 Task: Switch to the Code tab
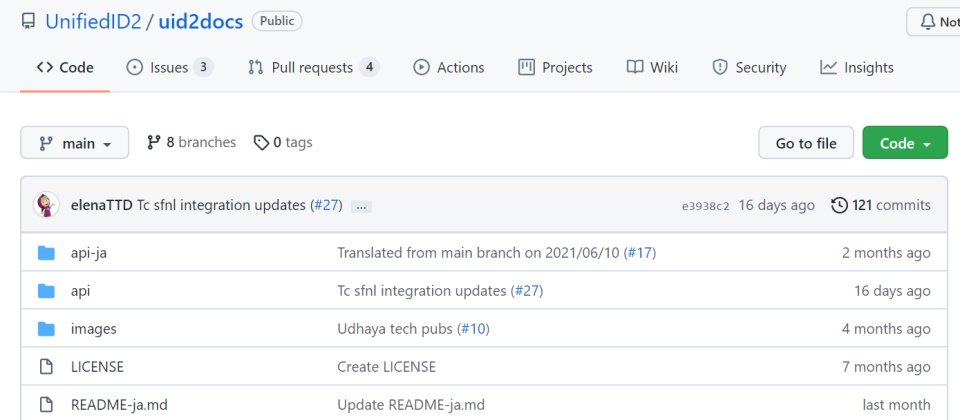click(x=65, y=67)
